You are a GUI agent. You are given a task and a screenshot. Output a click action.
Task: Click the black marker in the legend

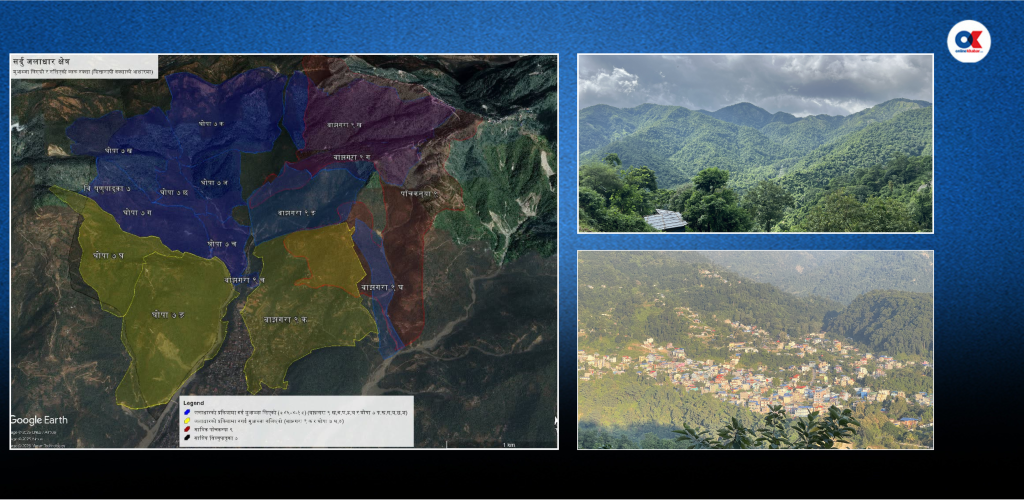coord(187,437)
